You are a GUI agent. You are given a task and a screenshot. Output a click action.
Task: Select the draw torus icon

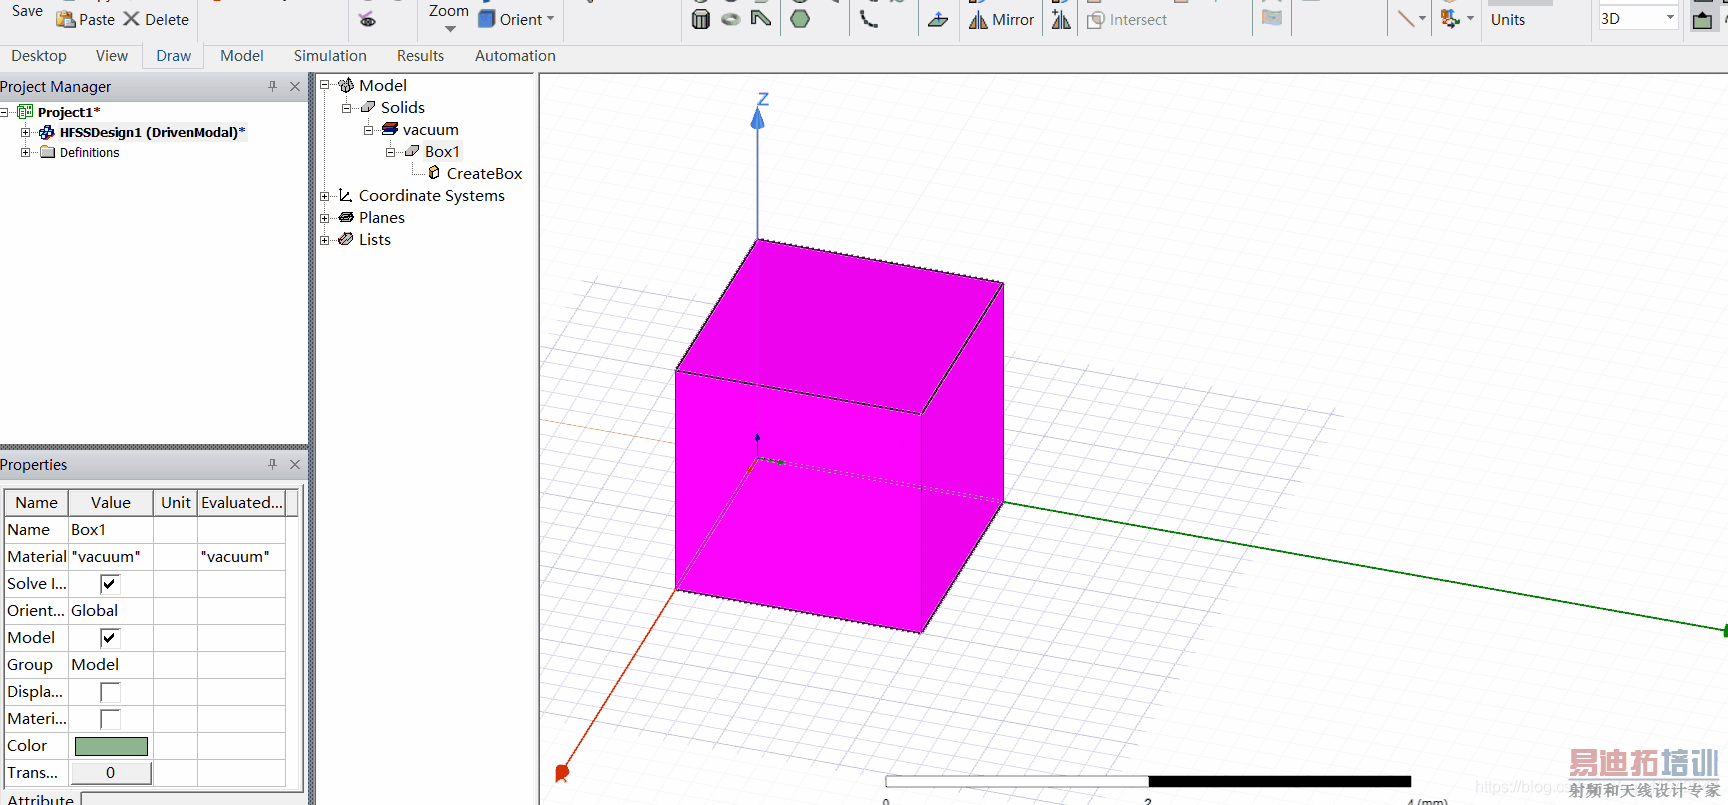click(x=731, y=19)
